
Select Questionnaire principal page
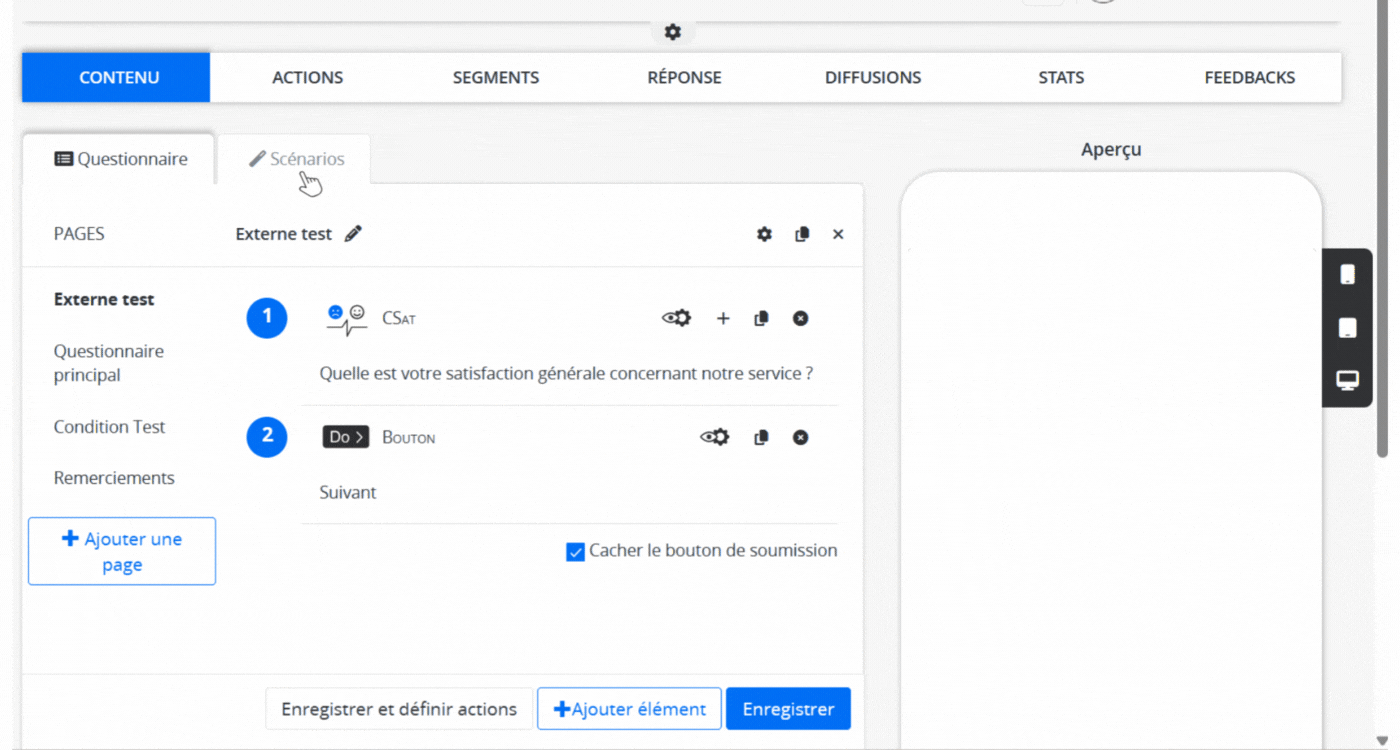pos(109,363)
